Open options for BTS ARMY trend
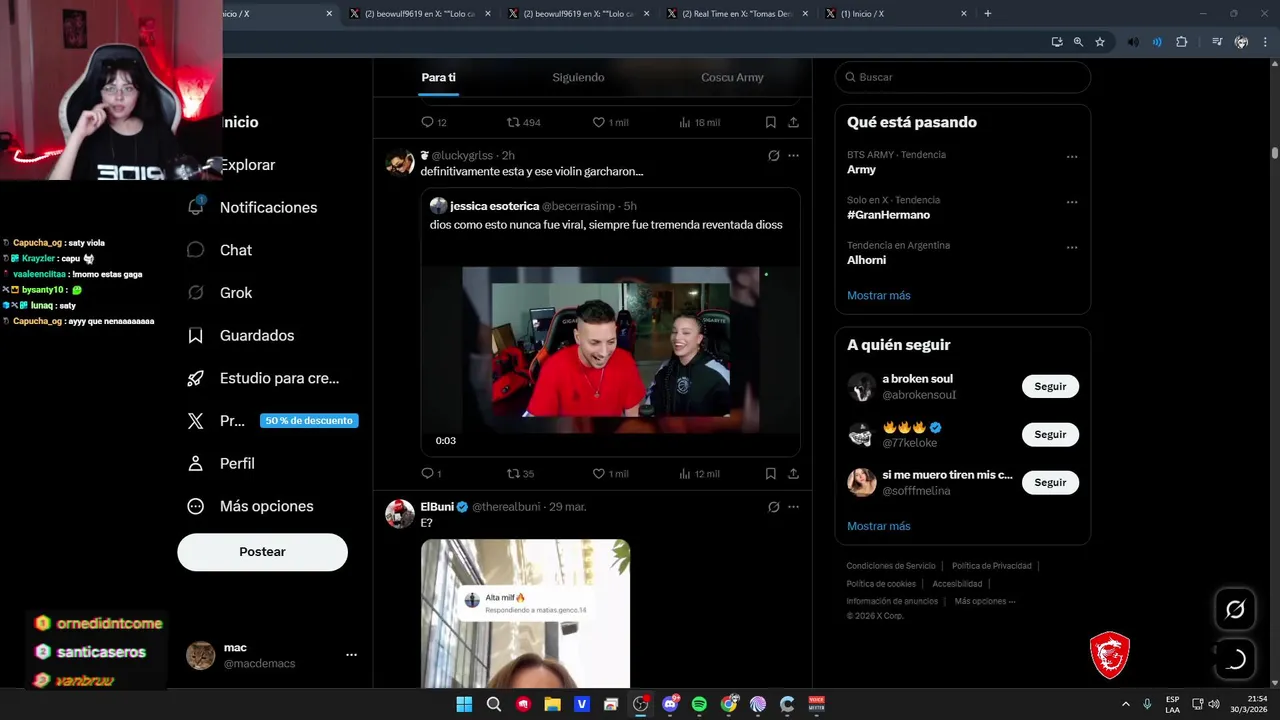This screenshot has width=1280, height=720. tap(1072, 157)
